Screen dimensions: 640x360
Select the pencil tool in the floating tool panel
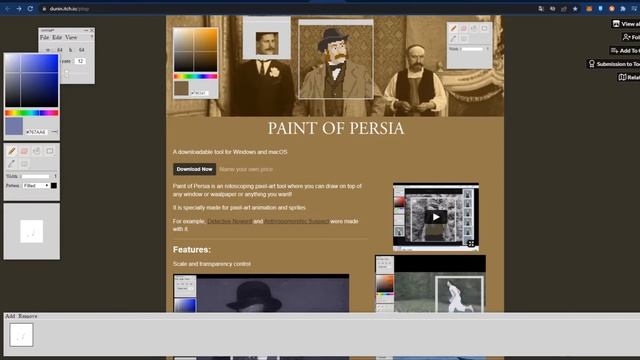tap(12, 151)
